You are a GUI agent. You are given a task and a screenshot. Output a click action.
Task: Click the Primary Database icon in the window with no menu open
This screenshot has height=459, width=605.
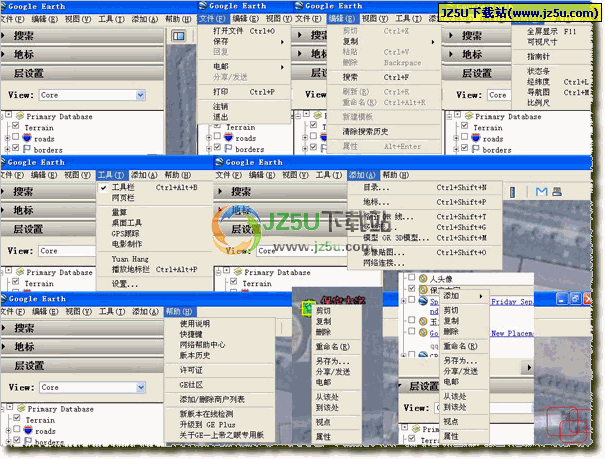pyautogui.click(x=20, y=116)
